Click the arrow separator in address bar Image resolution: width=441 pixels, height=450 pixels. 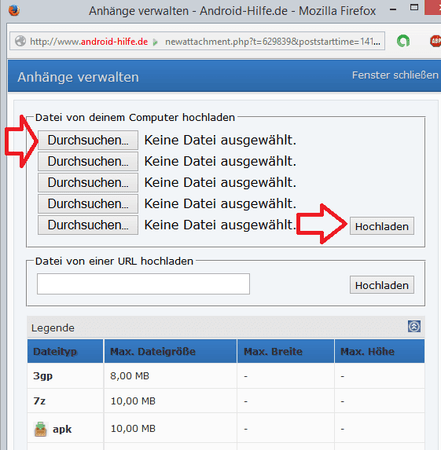155,42
